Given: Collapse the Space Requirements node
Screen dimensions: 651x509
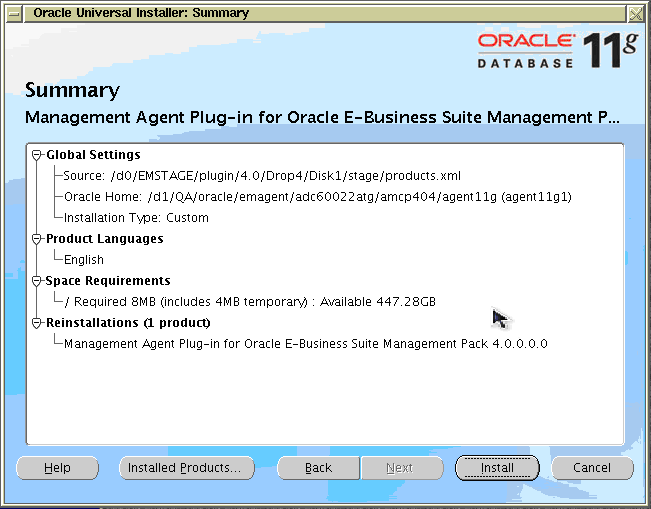Looking at the screenshot, I should click(x=37, y=281).
